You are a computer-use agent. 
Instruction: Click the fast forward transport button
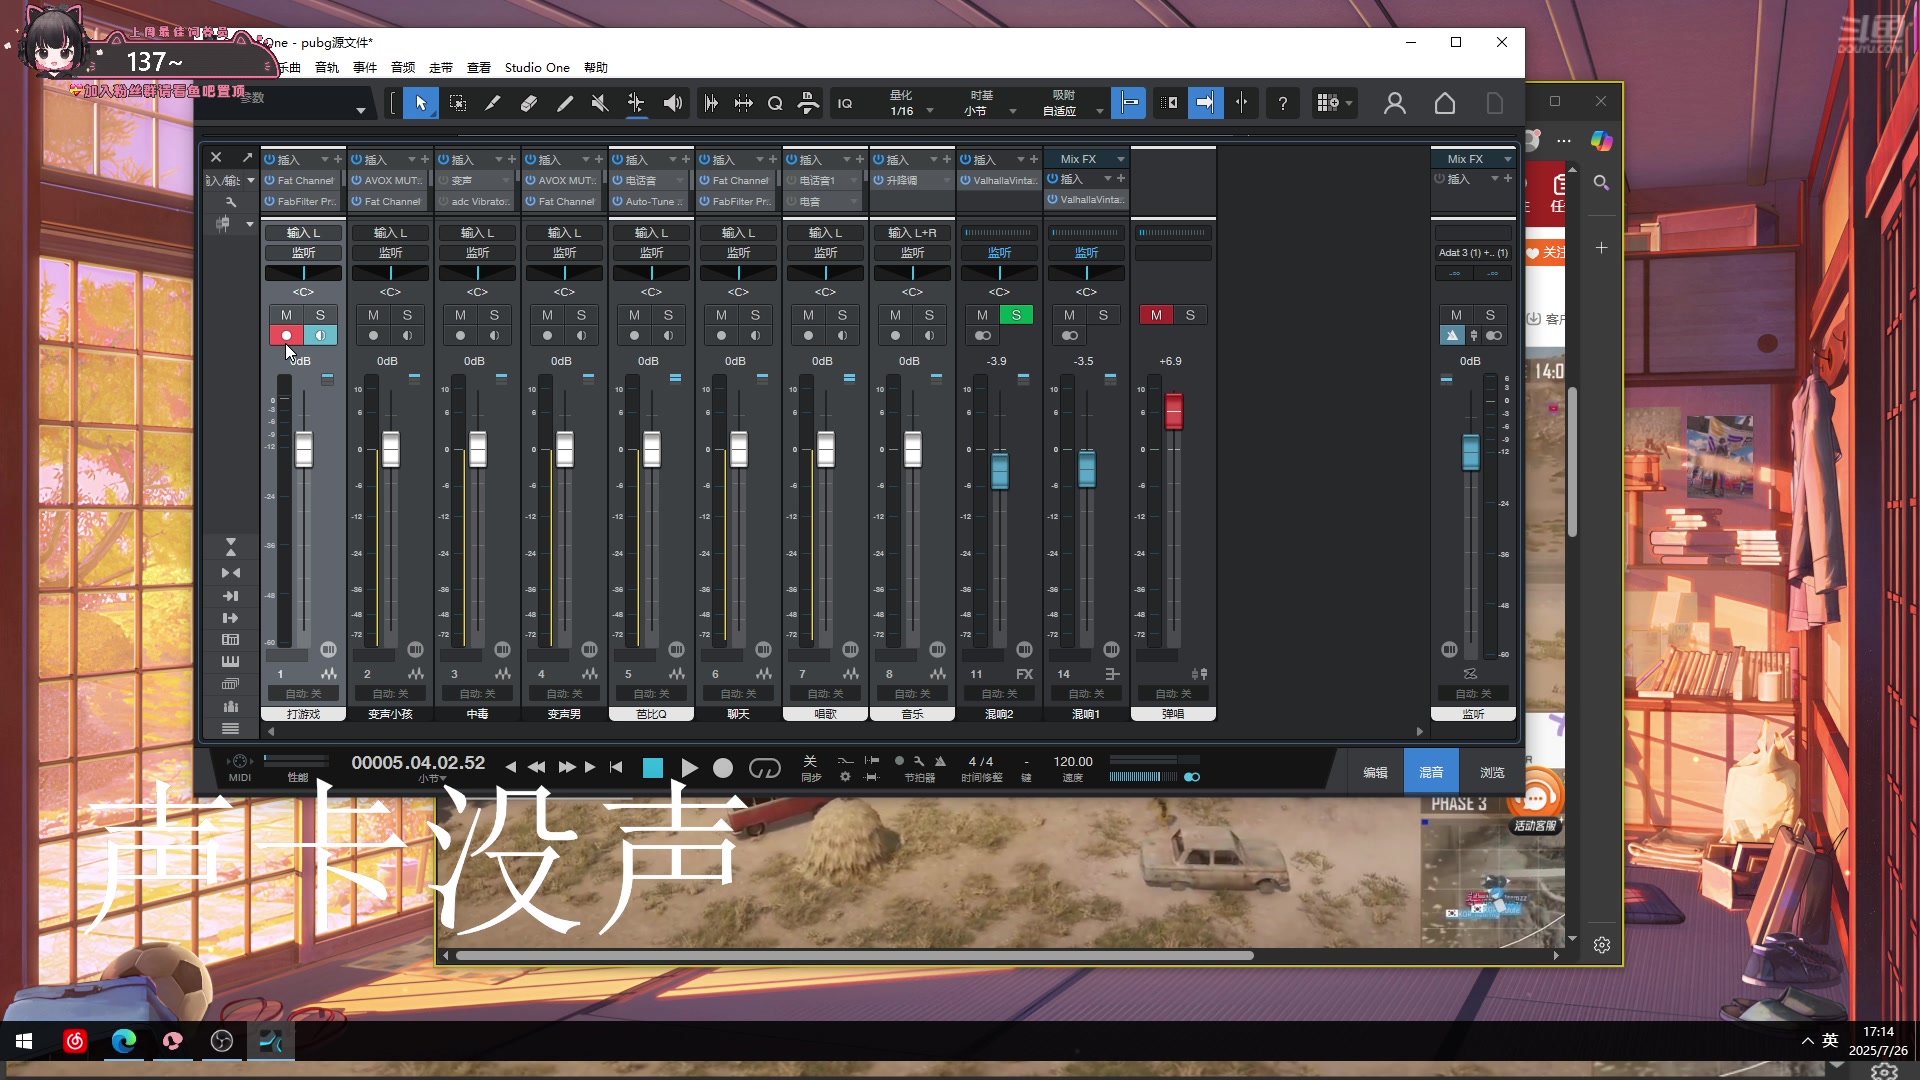point(567,767)
